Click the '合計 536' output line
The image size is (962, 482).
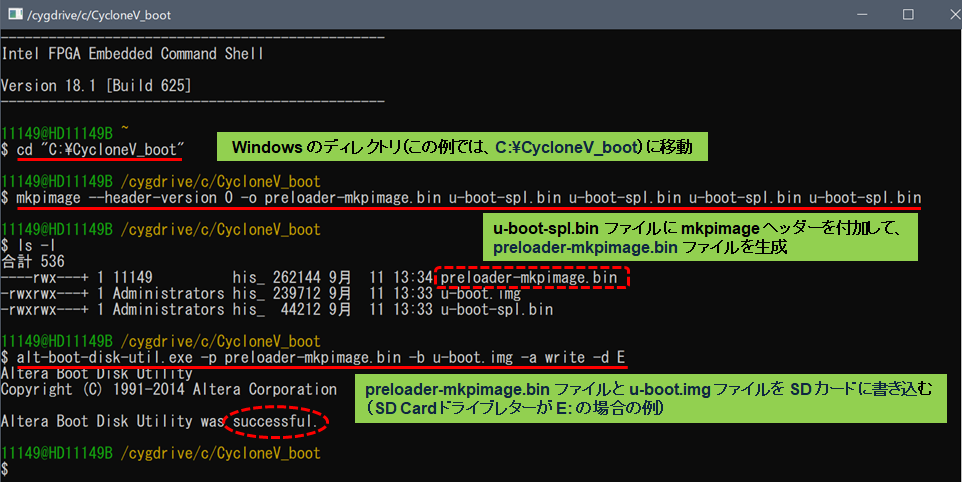tap(33, 261)
